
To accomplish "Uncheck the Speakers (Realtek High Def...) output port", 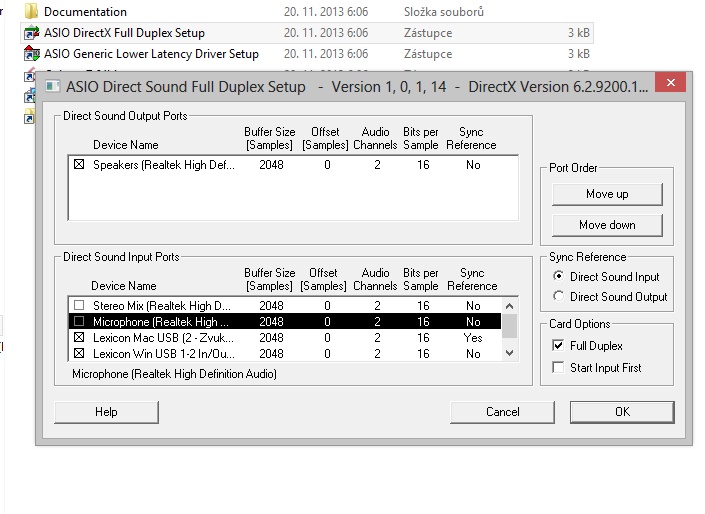I will click(79, 165).
